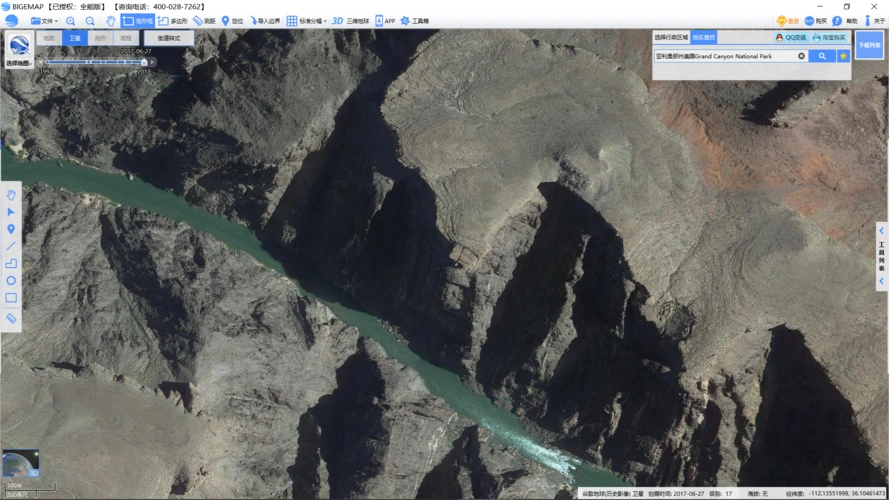Choose the marker pin tool in left sidebar

click(11, 229)
